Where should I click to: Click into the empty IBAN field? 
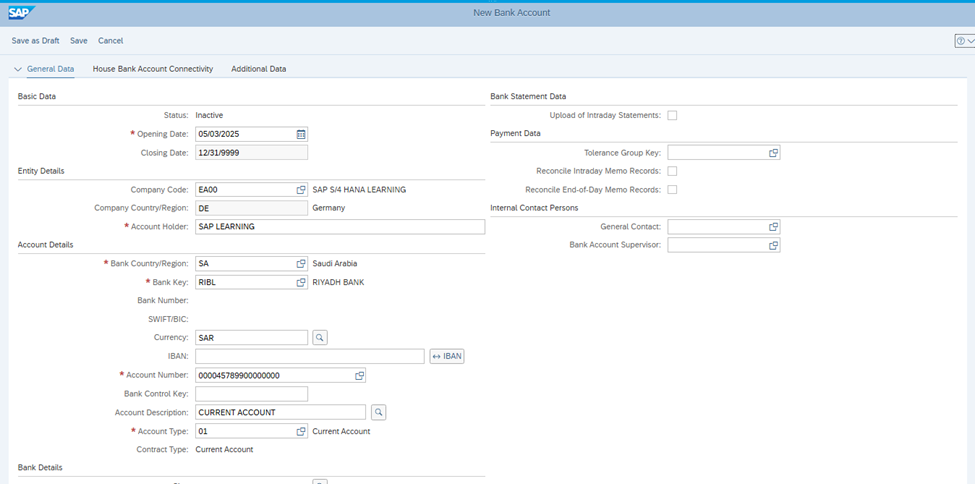tap(310, 356)
